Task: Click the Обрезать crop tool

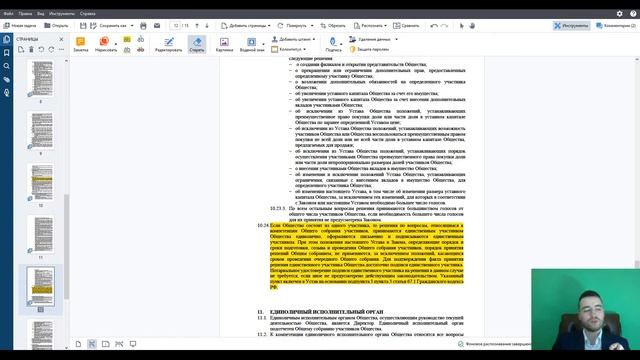Action: coord(333,26)
